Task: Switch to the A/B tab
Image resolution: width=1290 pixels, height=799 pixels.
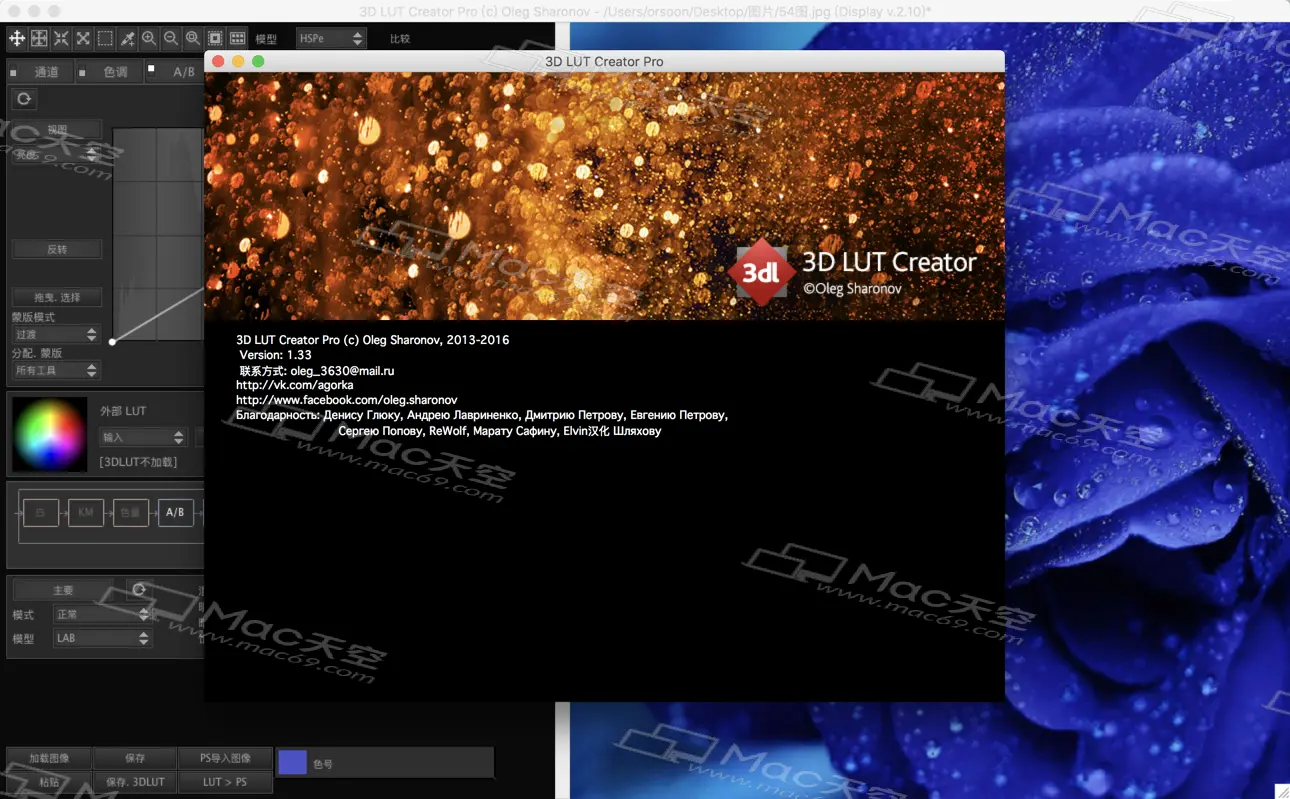Action: point(175,72)
